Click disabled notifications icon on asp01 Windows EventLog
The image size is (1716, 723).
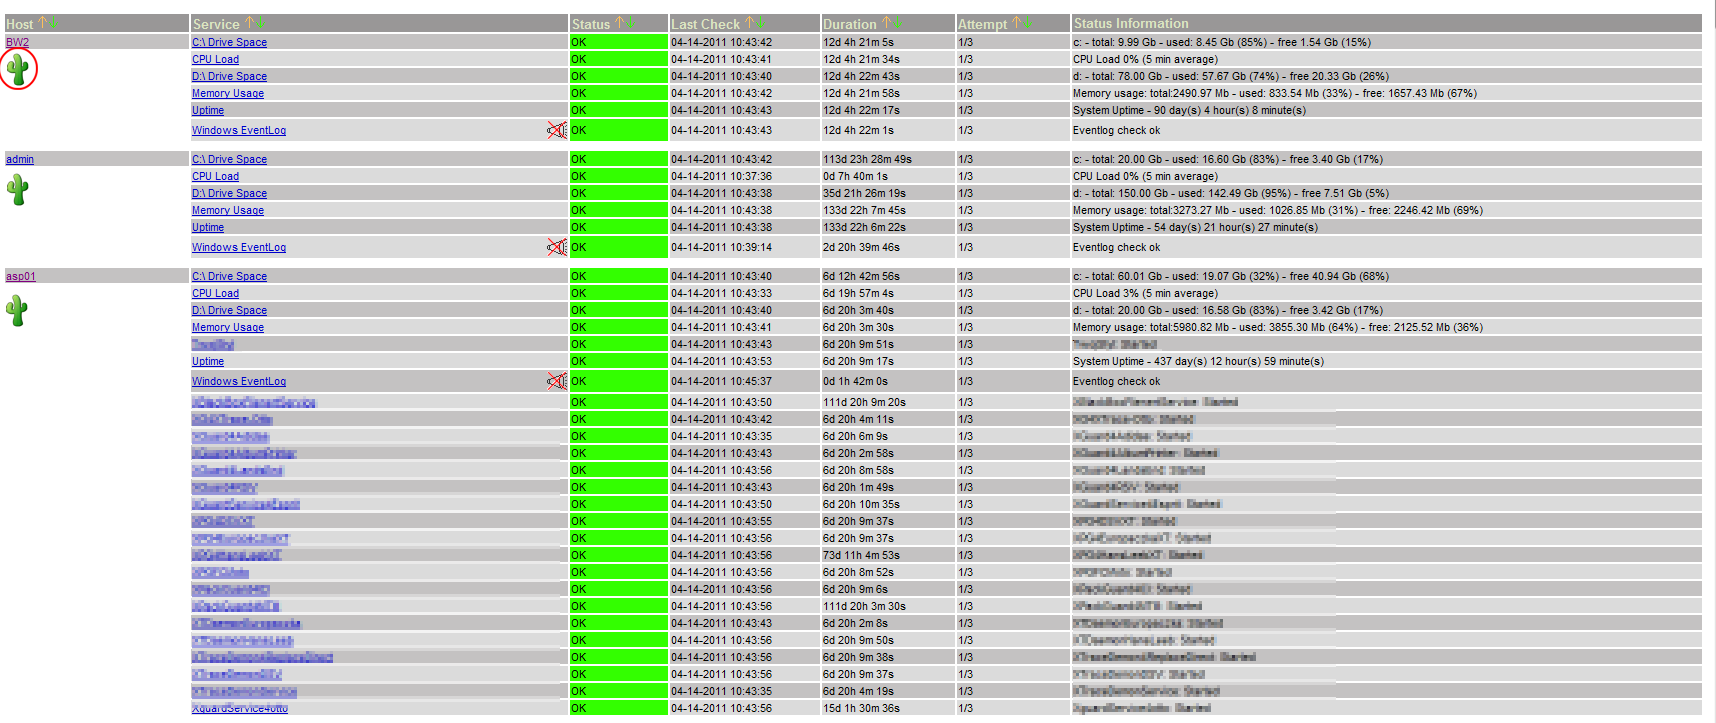tap(557, 381)
